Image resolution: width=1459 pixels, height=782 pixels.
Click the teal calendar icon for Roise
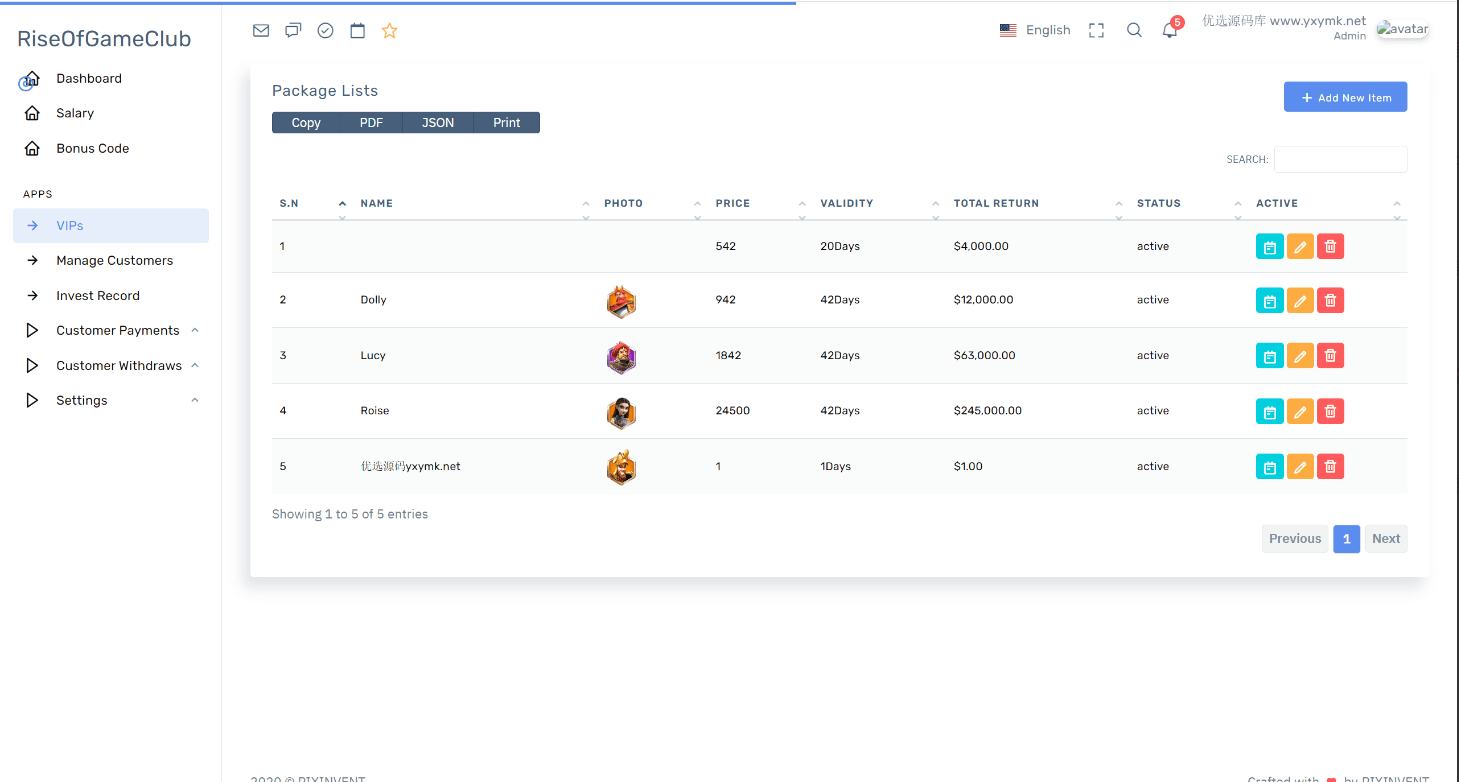tap(1269, 411)
